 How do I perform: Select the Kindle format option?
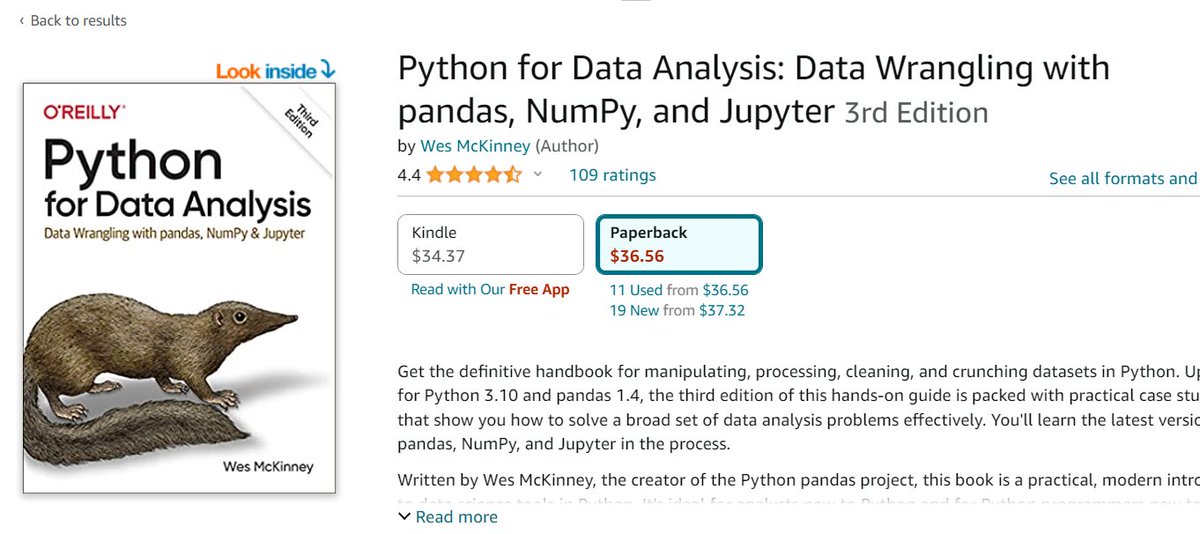click(490, 244)
